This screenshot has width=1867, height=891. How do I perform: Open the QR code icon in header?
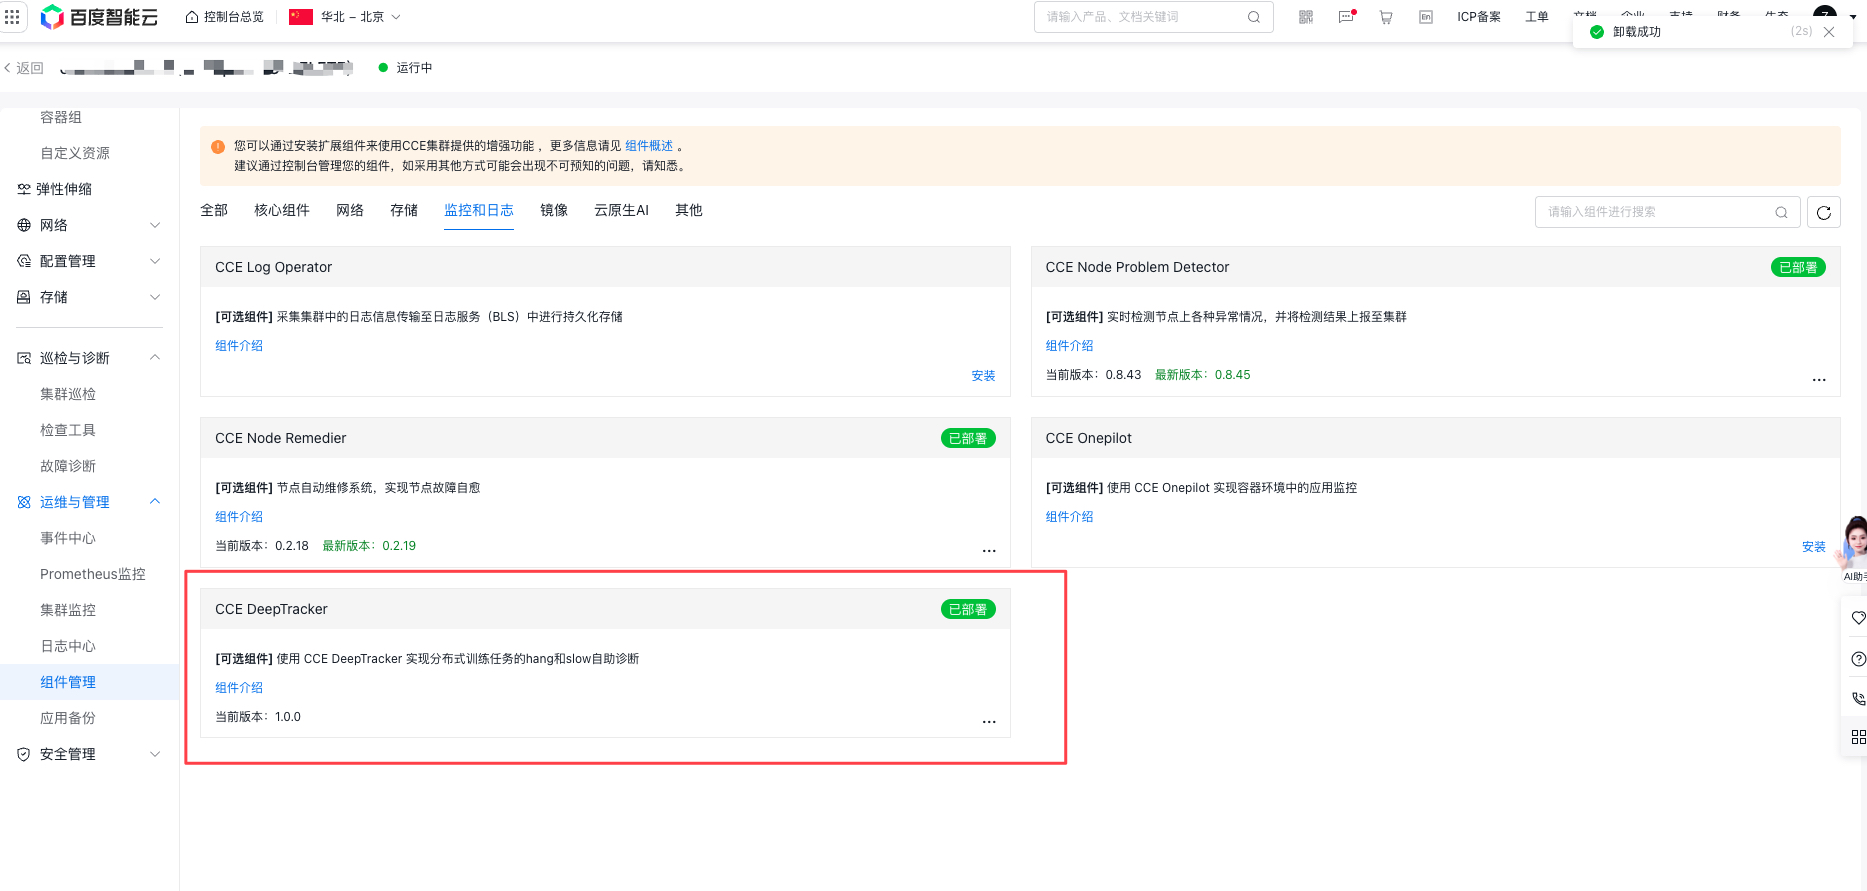point(1305,17)
